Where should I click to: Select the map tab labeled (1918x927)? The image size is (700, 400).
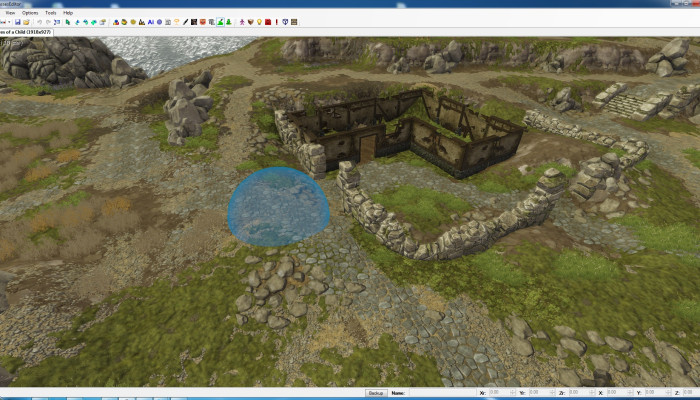26,32
